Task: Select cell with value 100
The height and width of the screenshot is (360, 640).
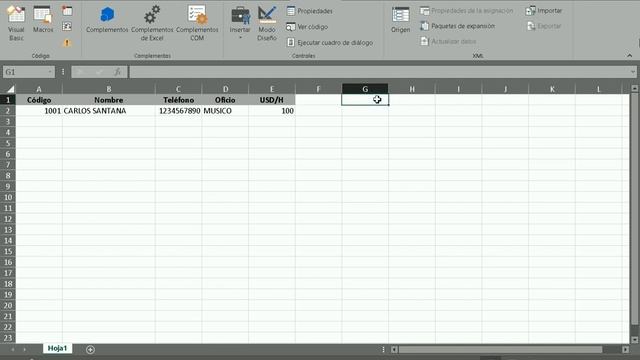Action: click(x=271, y=111)
